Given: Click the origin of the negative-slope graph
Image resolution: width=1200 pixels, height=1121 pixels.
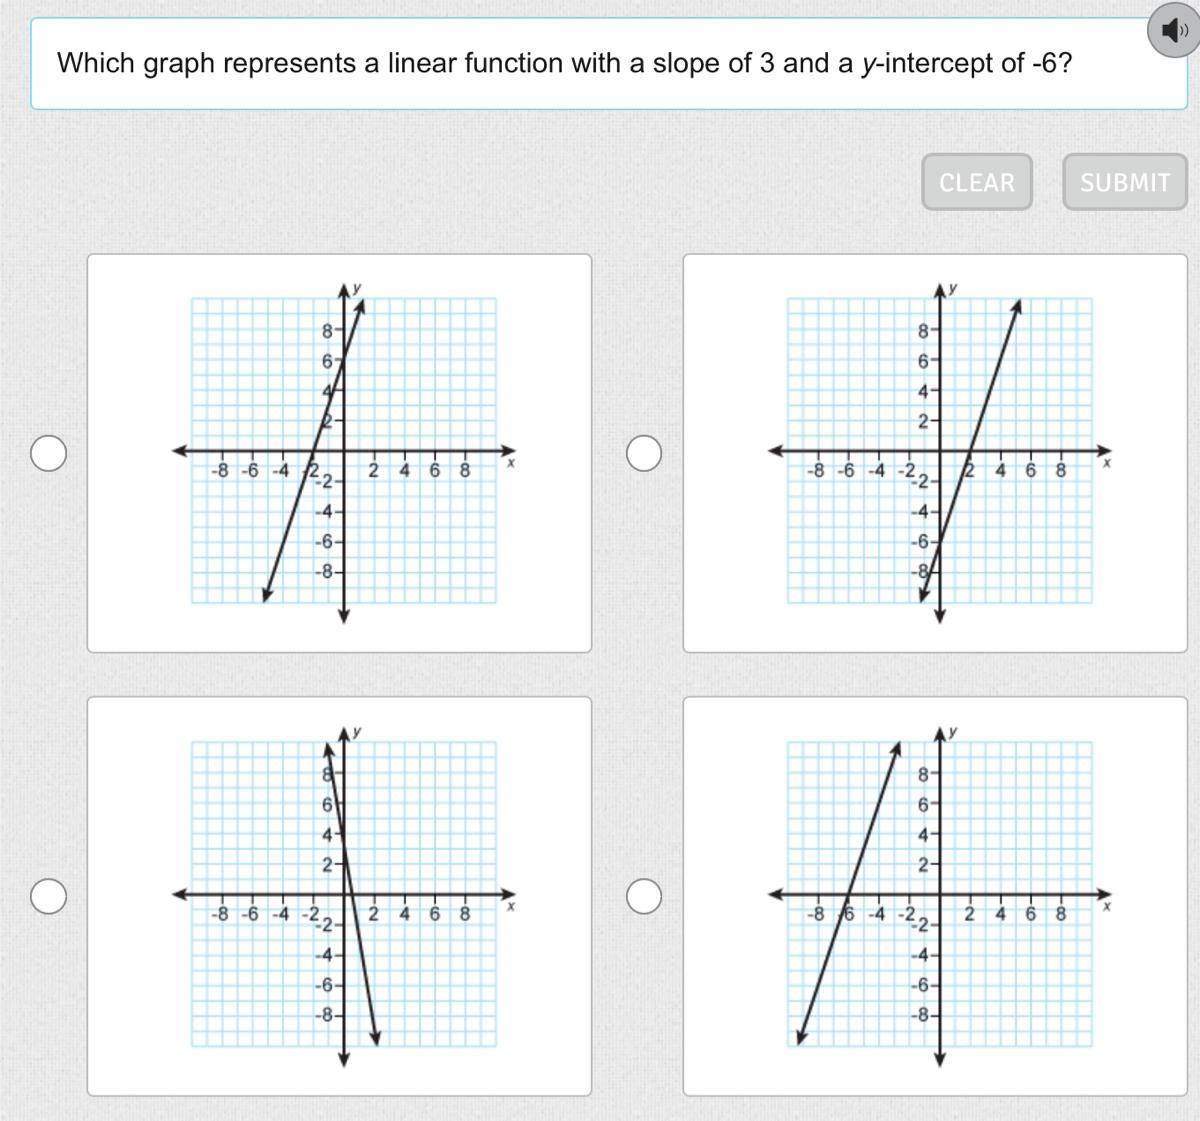Looking at the screenshot, I should pos(344,894).
